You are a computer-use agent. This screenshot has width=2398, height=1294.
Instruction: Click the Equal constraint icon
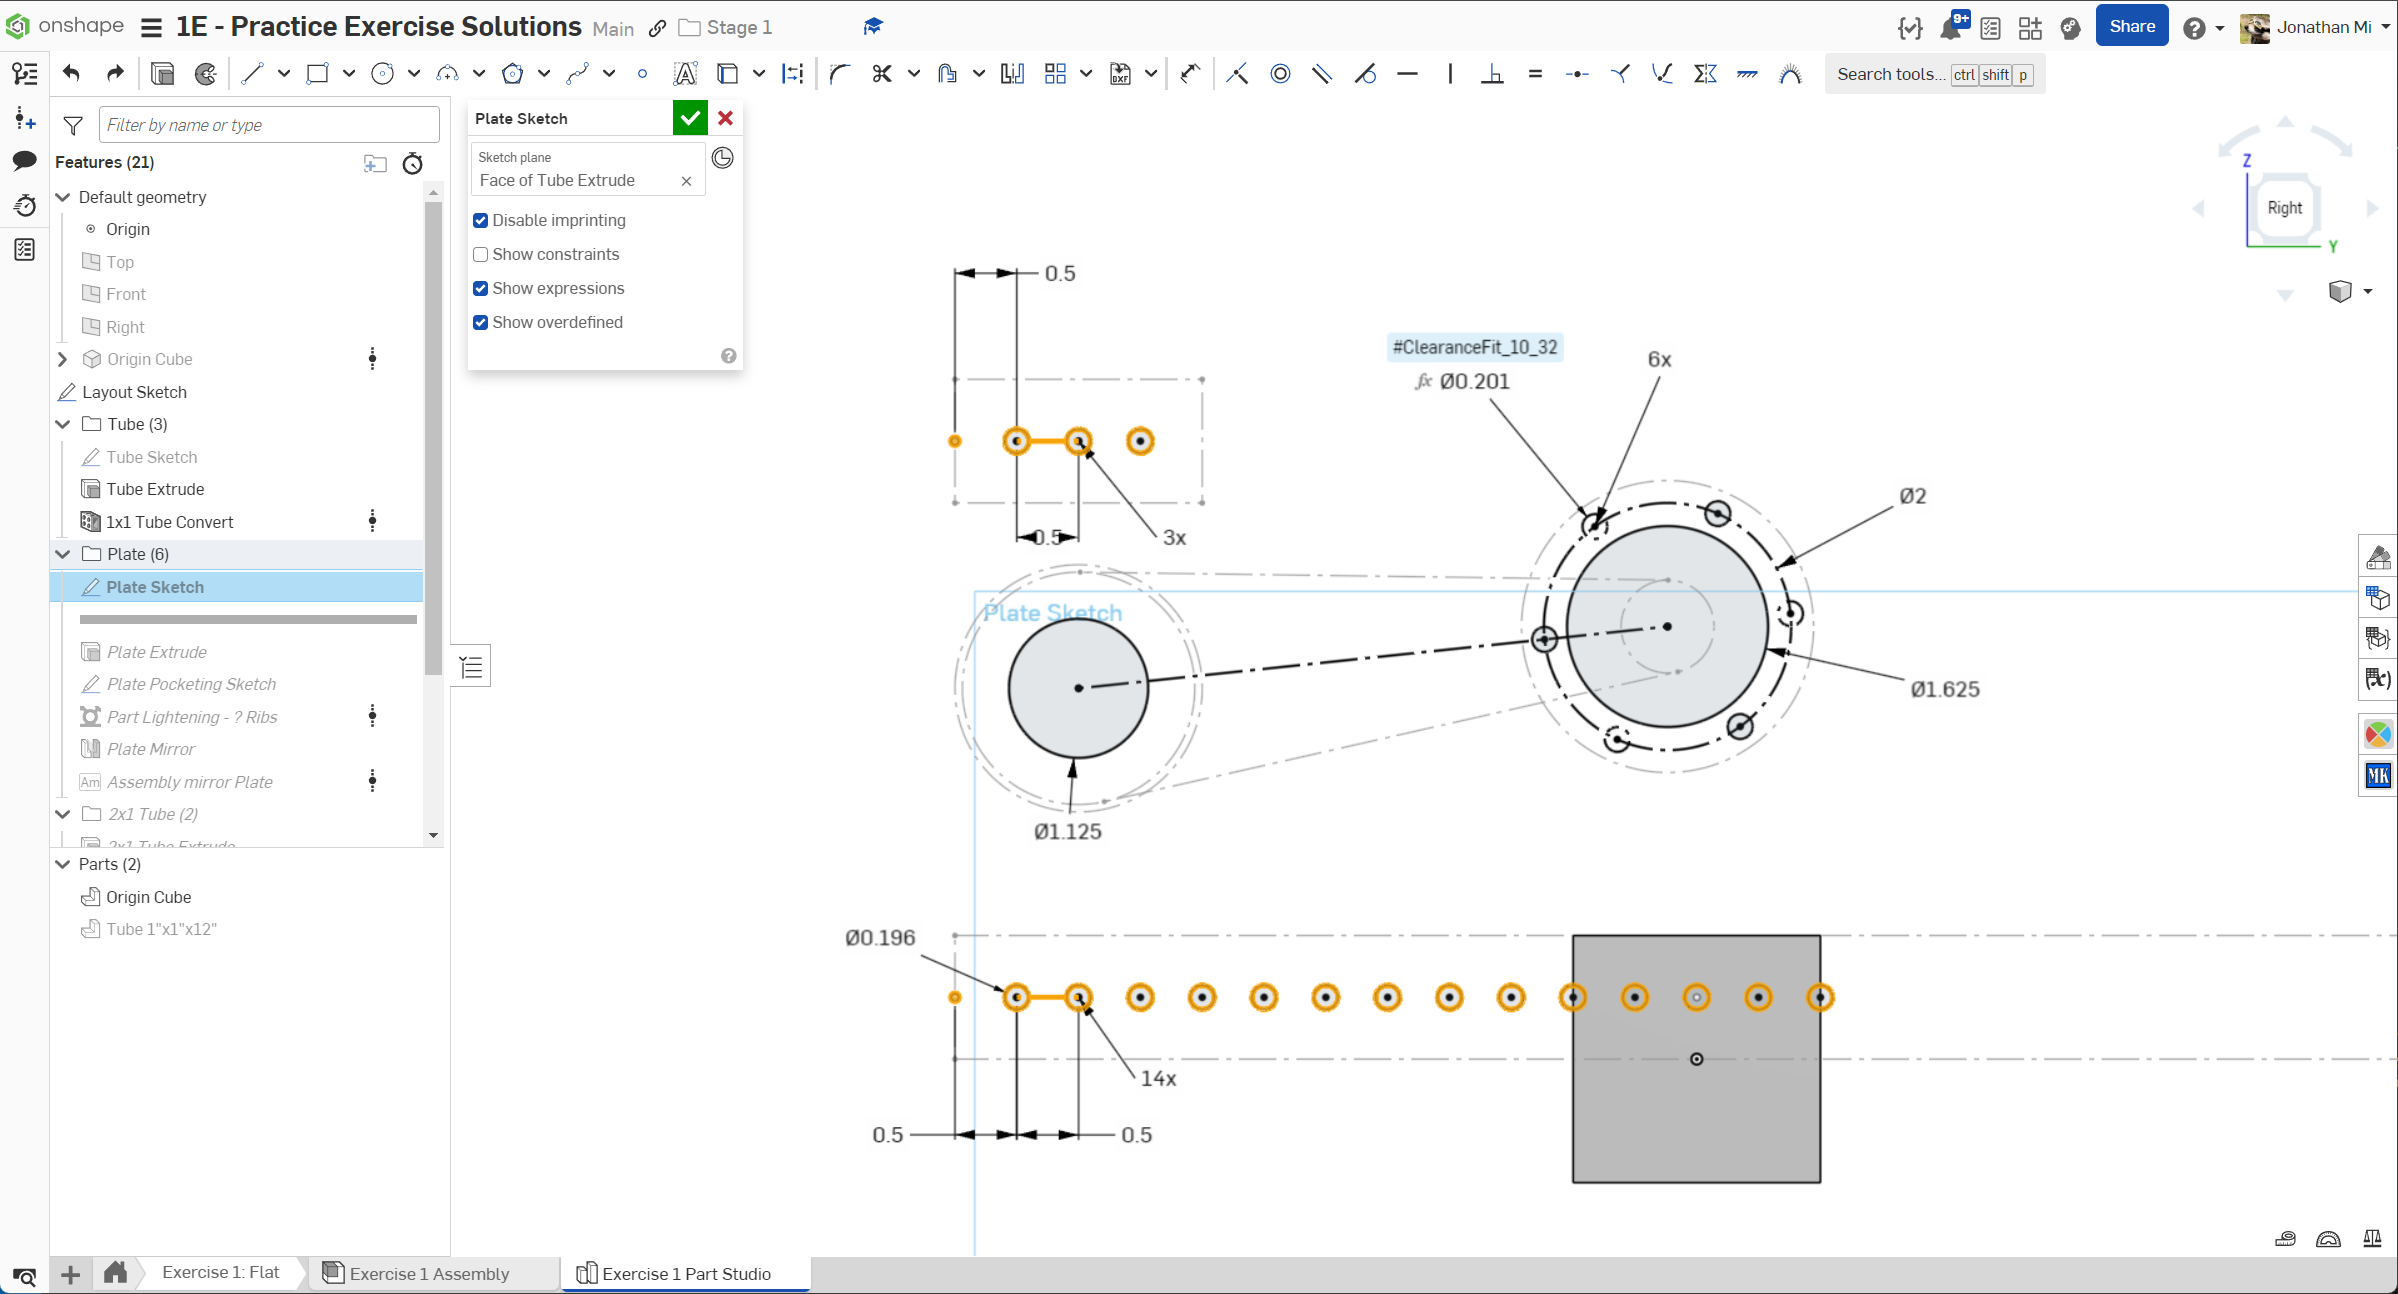tap(1535, 73)
